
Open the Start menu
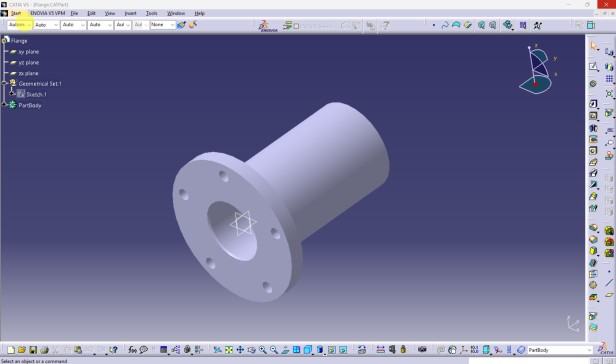(16, 13)
